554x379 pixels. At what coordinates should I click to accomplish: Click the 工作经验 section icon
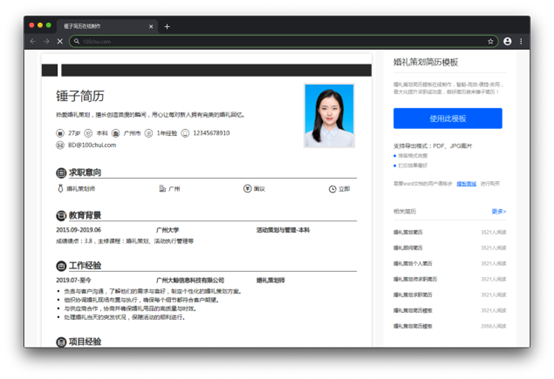coord(61,266)
